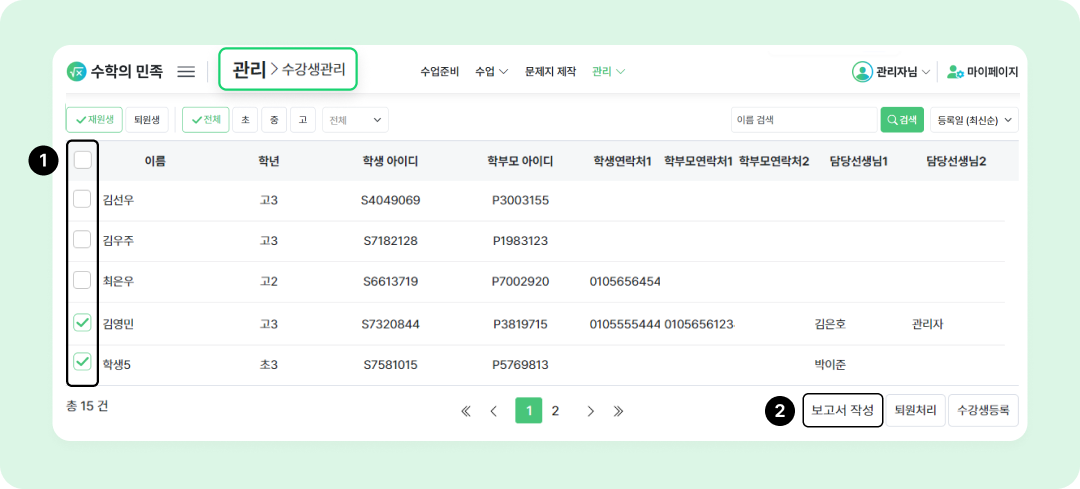Viewport: 1080px width, 489px height.
Task: Go to next page arrow
Action: click(591, 411)
